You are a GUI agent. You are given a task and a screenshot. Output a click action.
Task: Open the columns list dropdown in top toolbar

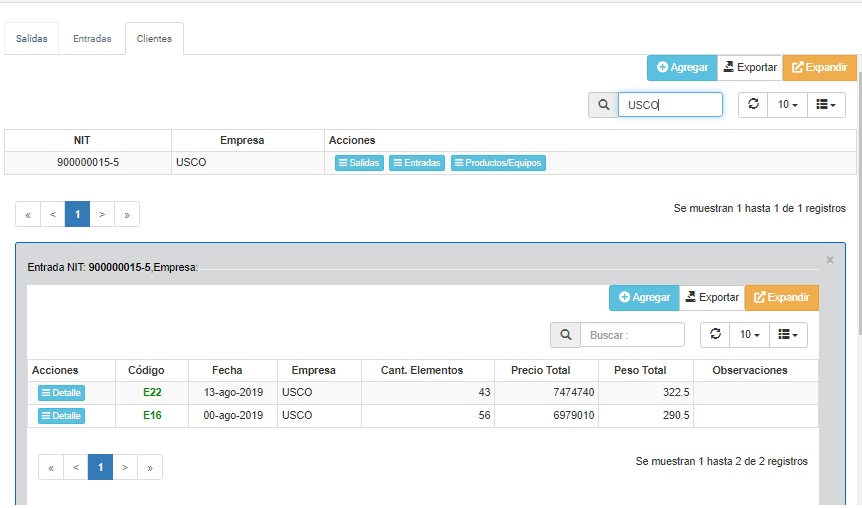pos(826,104)
